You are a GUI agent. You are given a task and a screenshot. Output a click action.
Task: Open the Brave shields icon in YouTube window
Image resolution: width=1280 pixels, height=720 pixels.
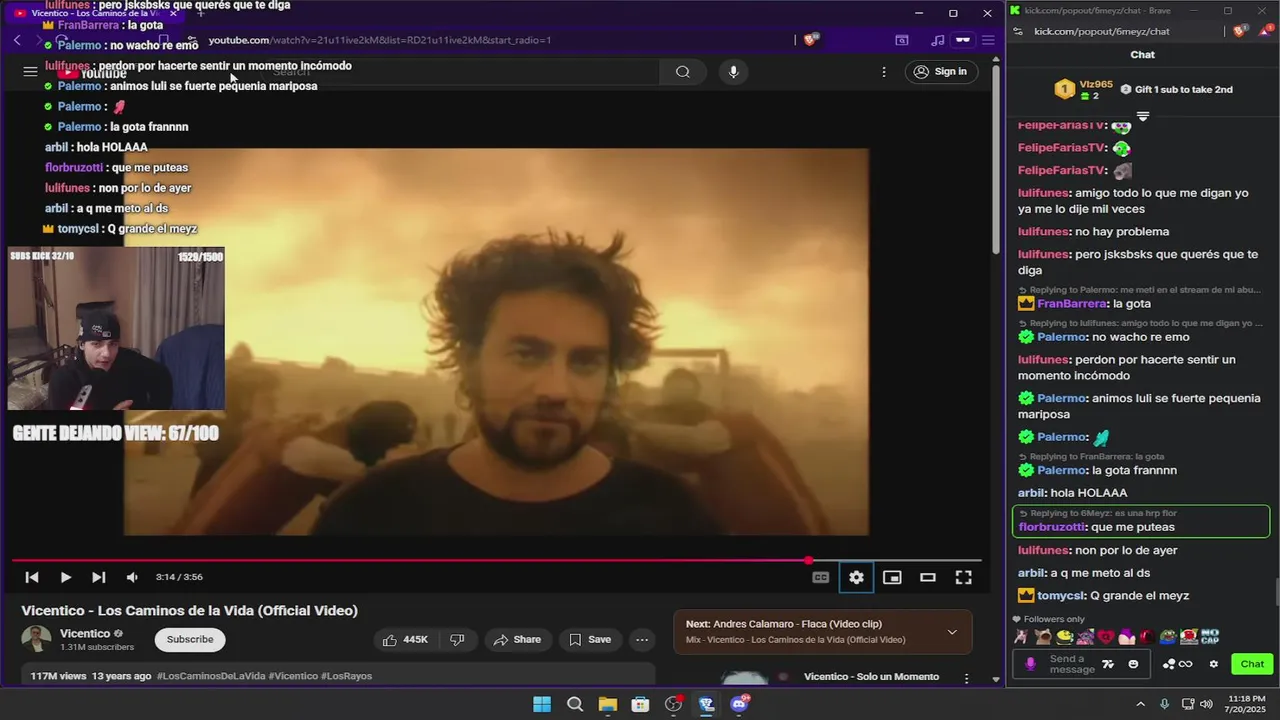pyautogui.click(x=811, y=39)
